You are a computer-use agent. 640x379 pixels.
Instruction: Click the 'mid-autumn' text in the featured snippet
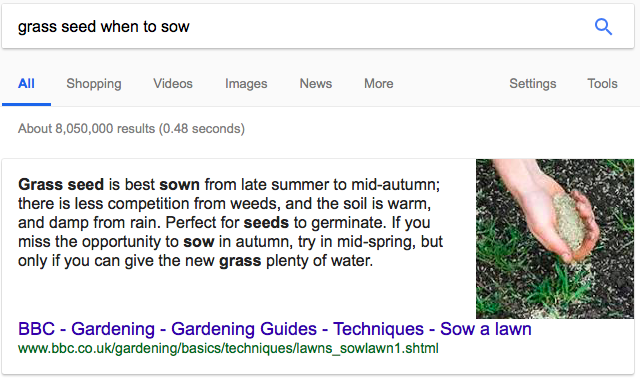(x=396, y=185)
